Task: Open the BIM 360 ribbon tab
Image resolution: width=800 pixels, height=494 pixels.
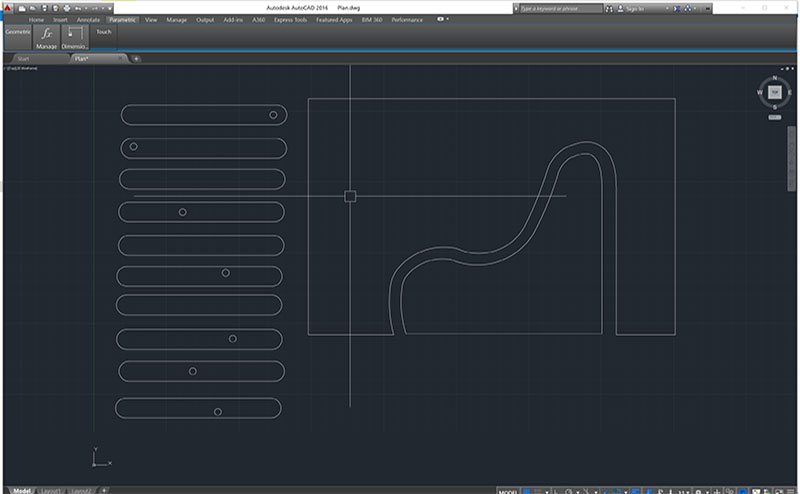Action: pyautogui.click(x=372, y=20)
